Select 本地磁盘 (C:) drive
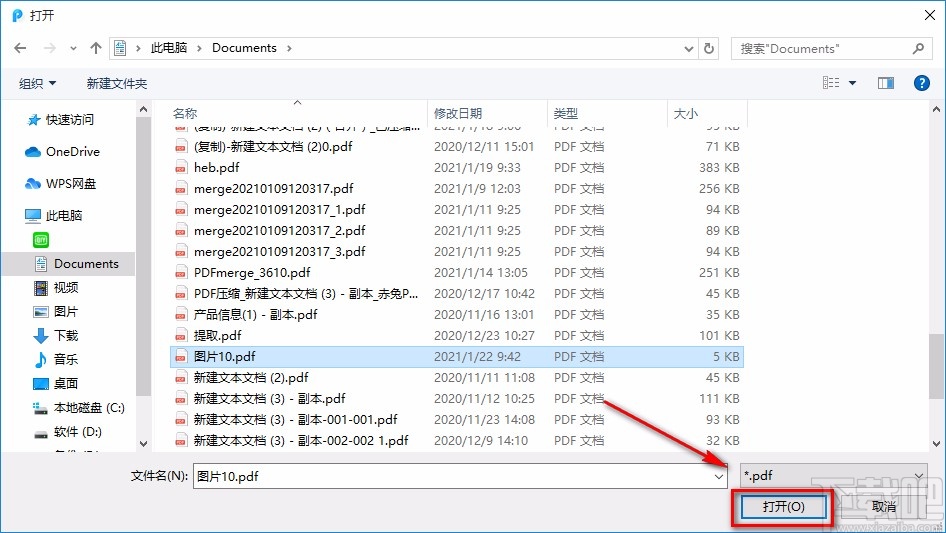The width and height of the screenshot is (946, 533). pos(78,408)
